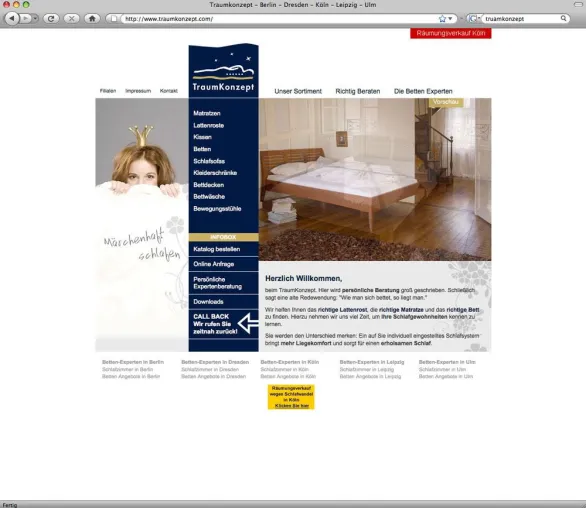Open the Unser Sortiment menu
The image size is (586, 508).
tap(298, 91)
